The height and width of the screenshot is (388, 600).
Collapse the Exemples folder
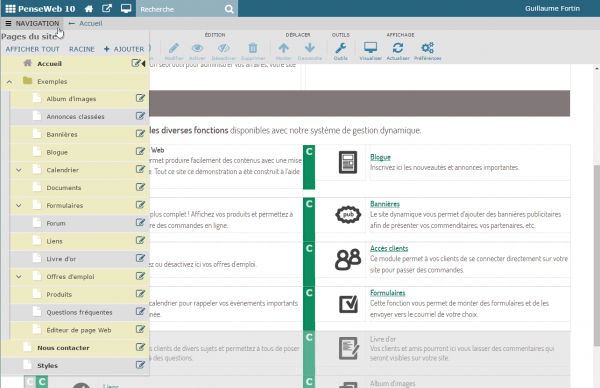pyautogui.click(x=9, y=82)
